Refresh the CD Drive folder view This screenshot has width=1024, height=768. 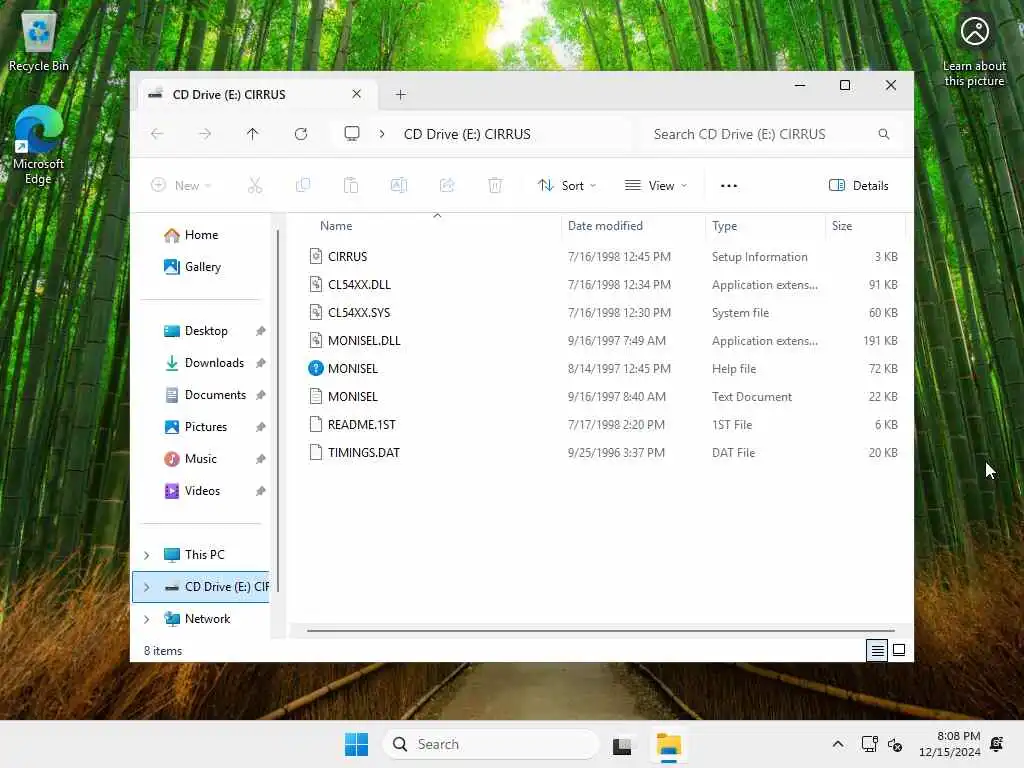(301, 134)
